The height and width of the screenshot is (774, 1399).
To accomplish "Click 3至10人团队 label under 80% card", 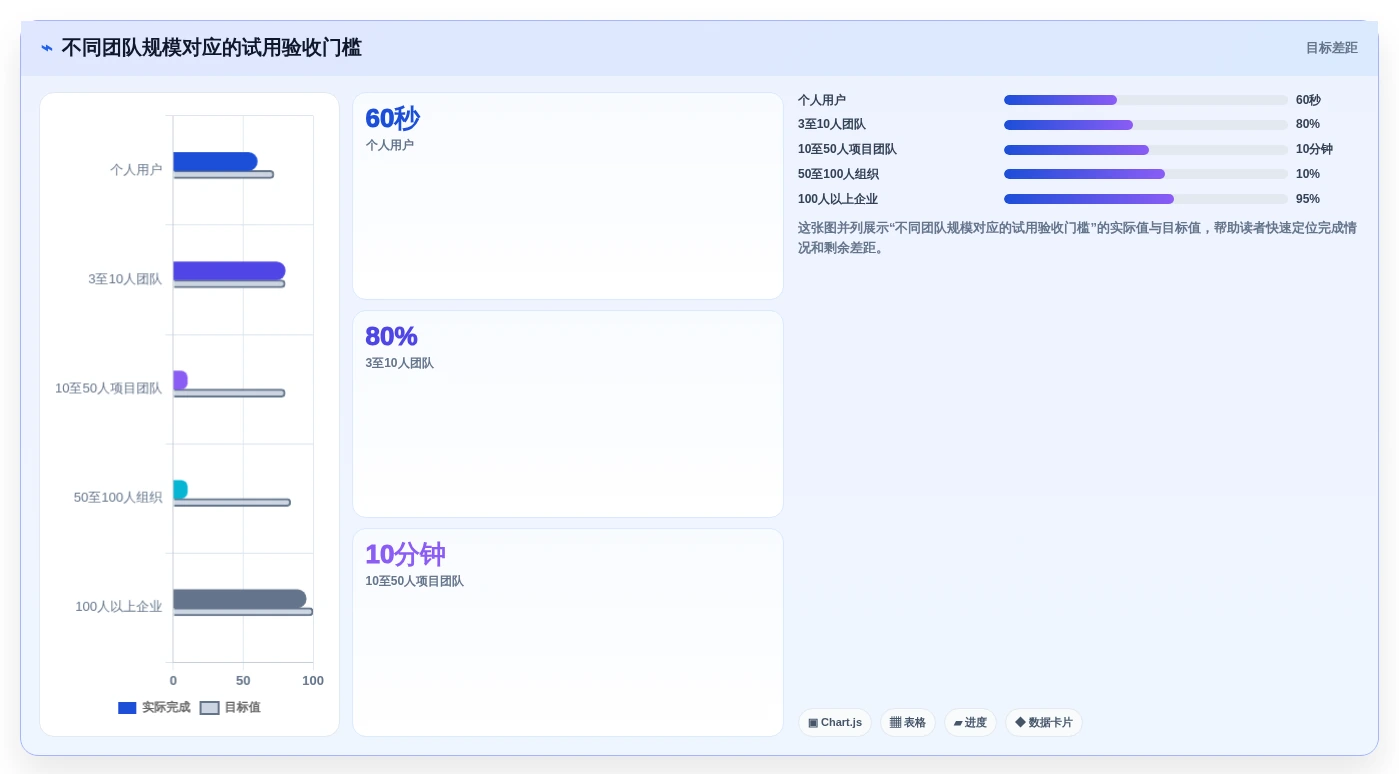I will (399, 363).
